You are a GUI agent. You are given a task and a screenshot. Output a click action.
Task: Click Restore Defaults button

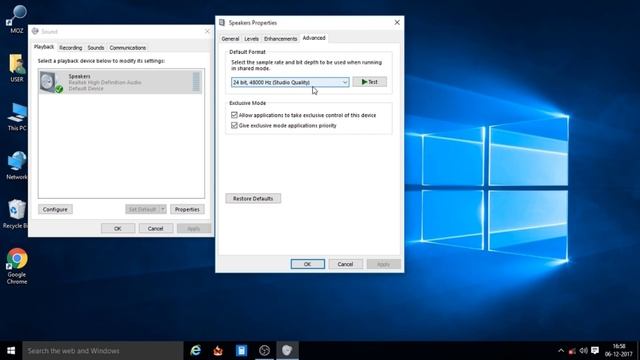click(253, 198)
